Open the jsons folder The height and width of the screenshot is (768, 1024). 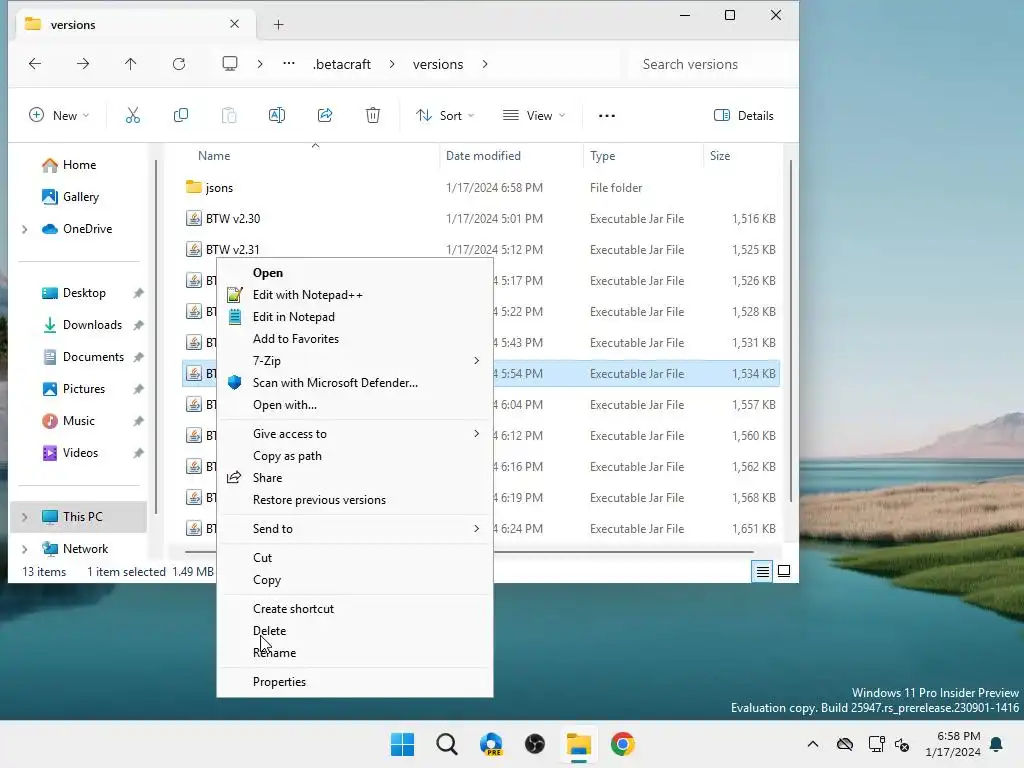click(219, 188)
